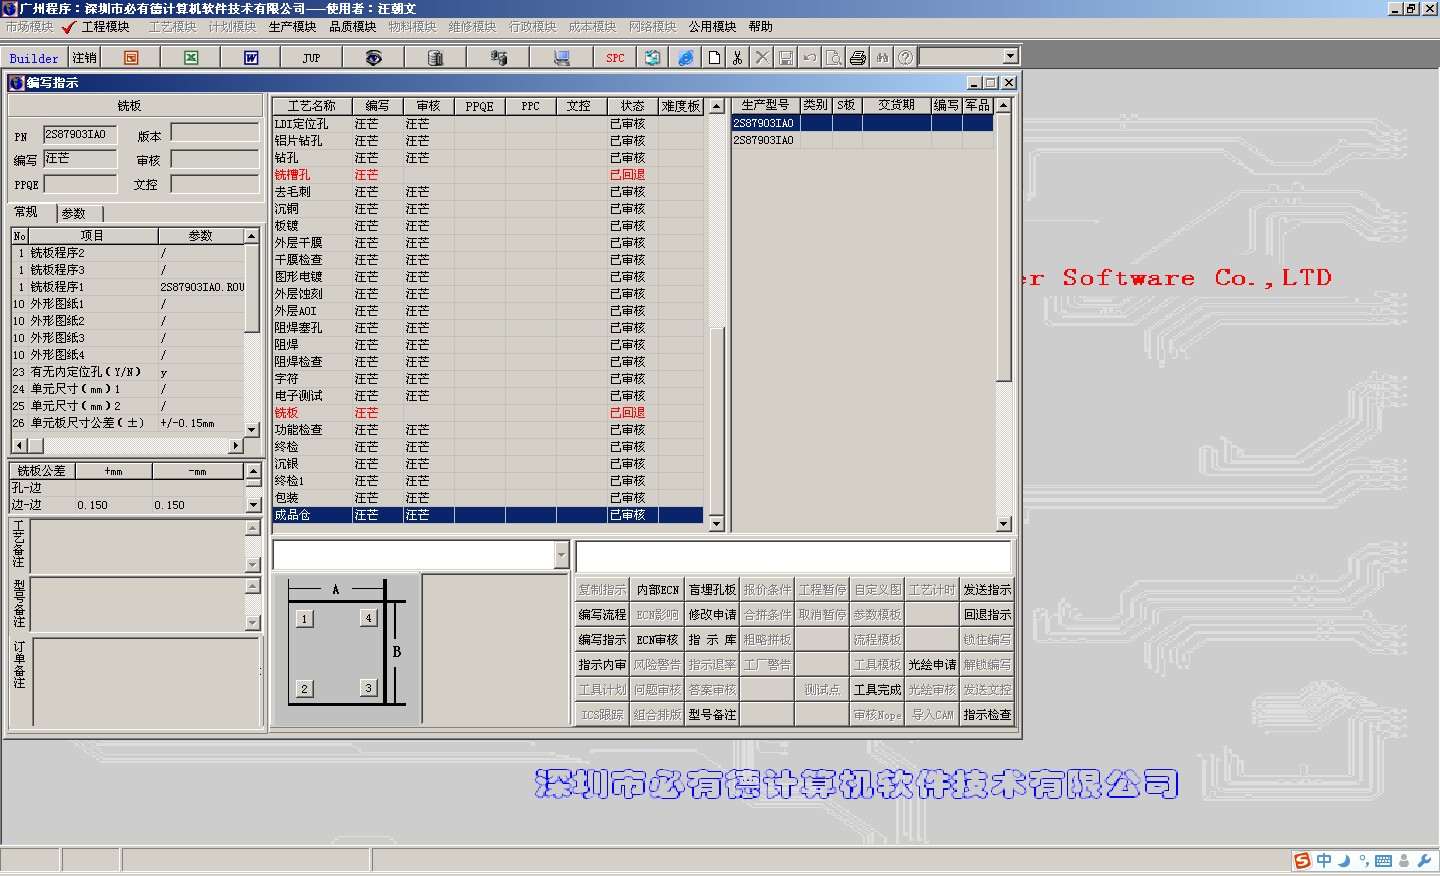Click the 编写流程 button
Image resolution: width=1440 pixels, height=876 pixels.
(x=602, y=615)
